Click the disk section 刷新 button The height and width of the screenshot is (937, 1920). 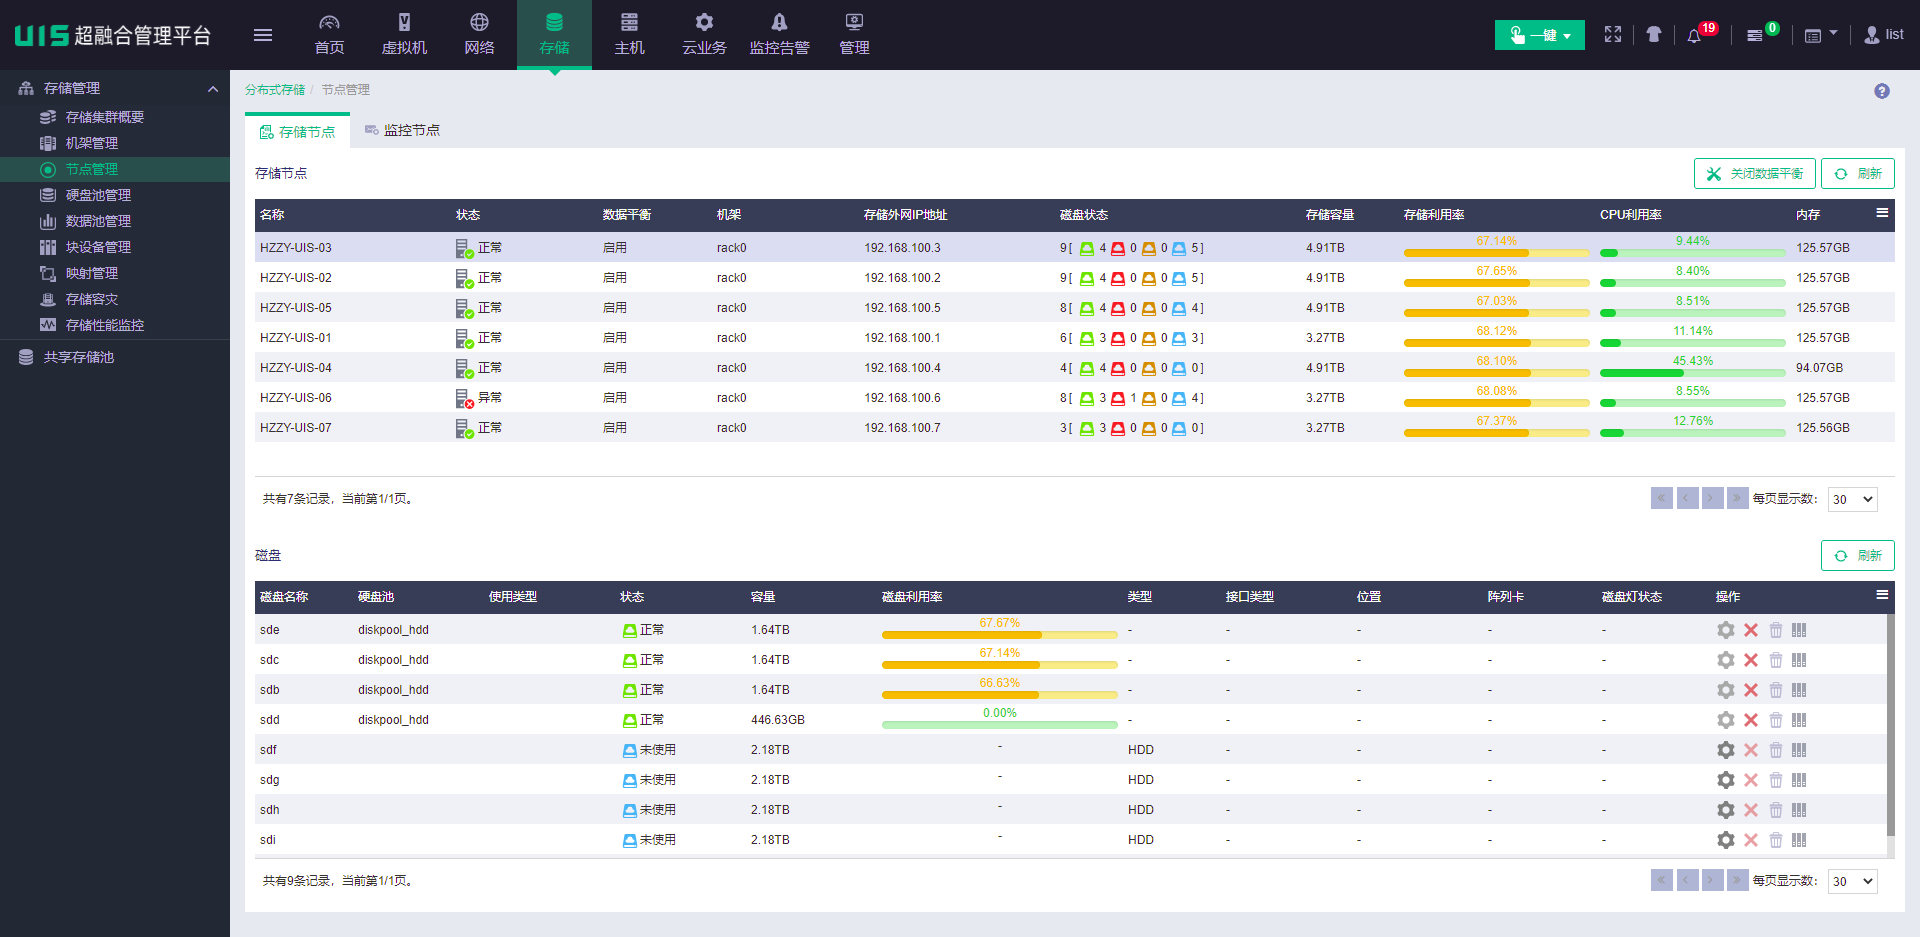[x=1857, y=555]
